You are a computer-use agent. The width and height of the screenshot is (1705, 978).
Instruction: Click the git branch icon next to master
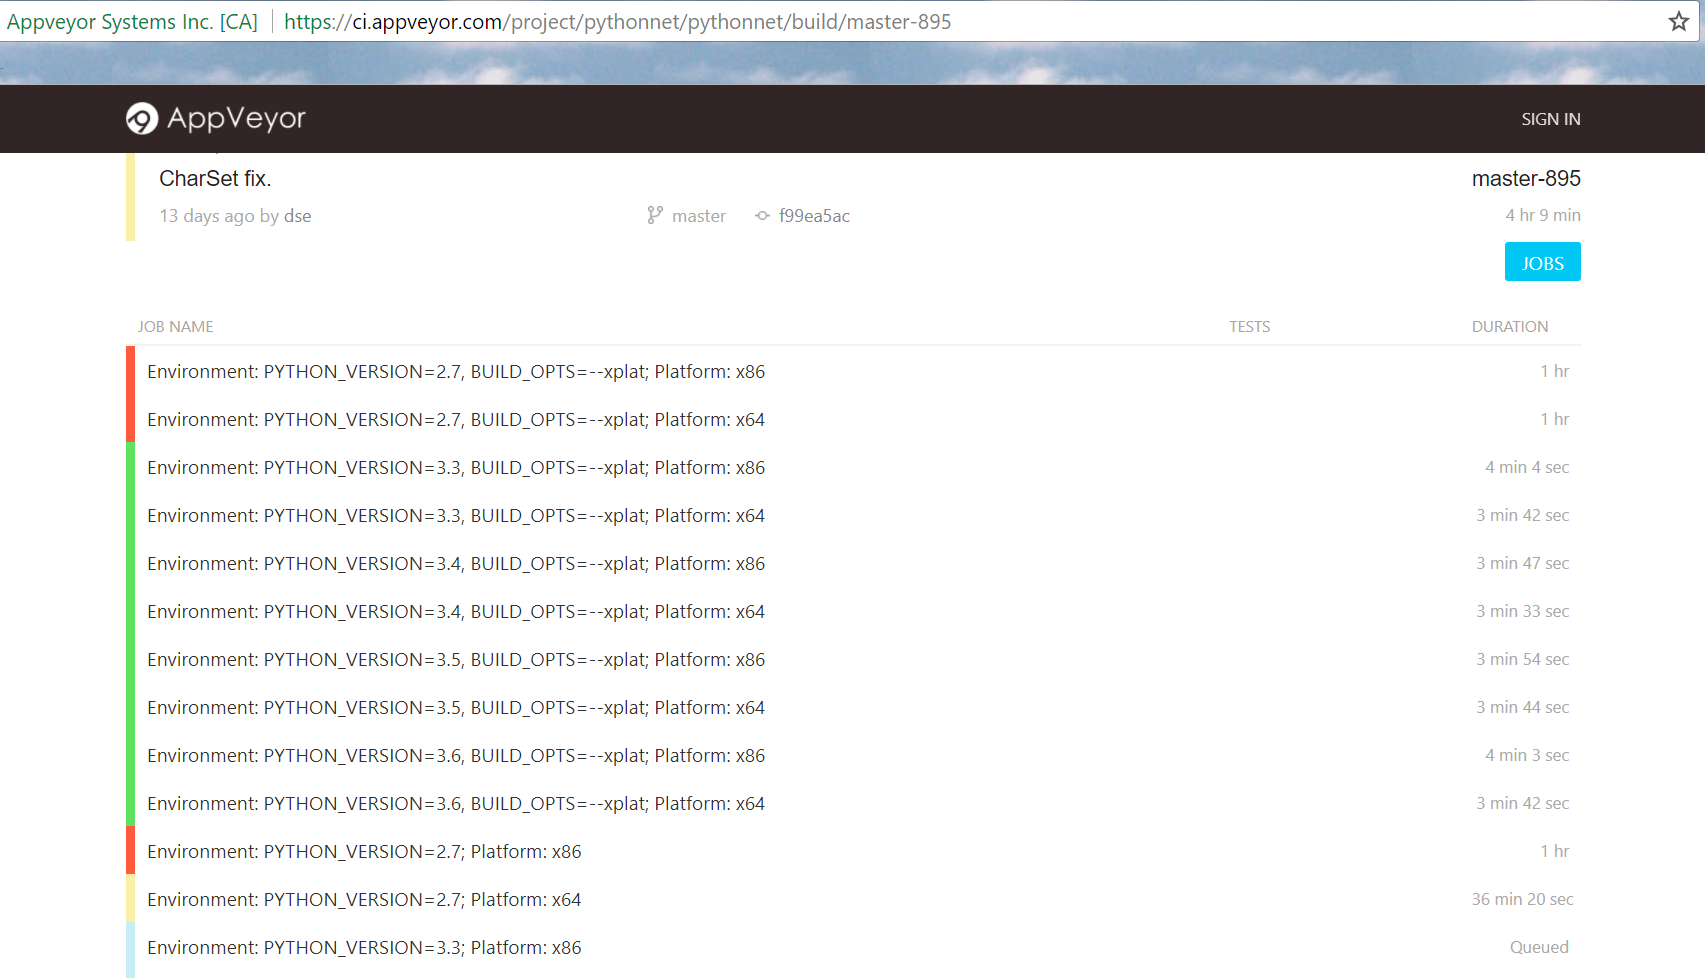[x=655, y=215]
